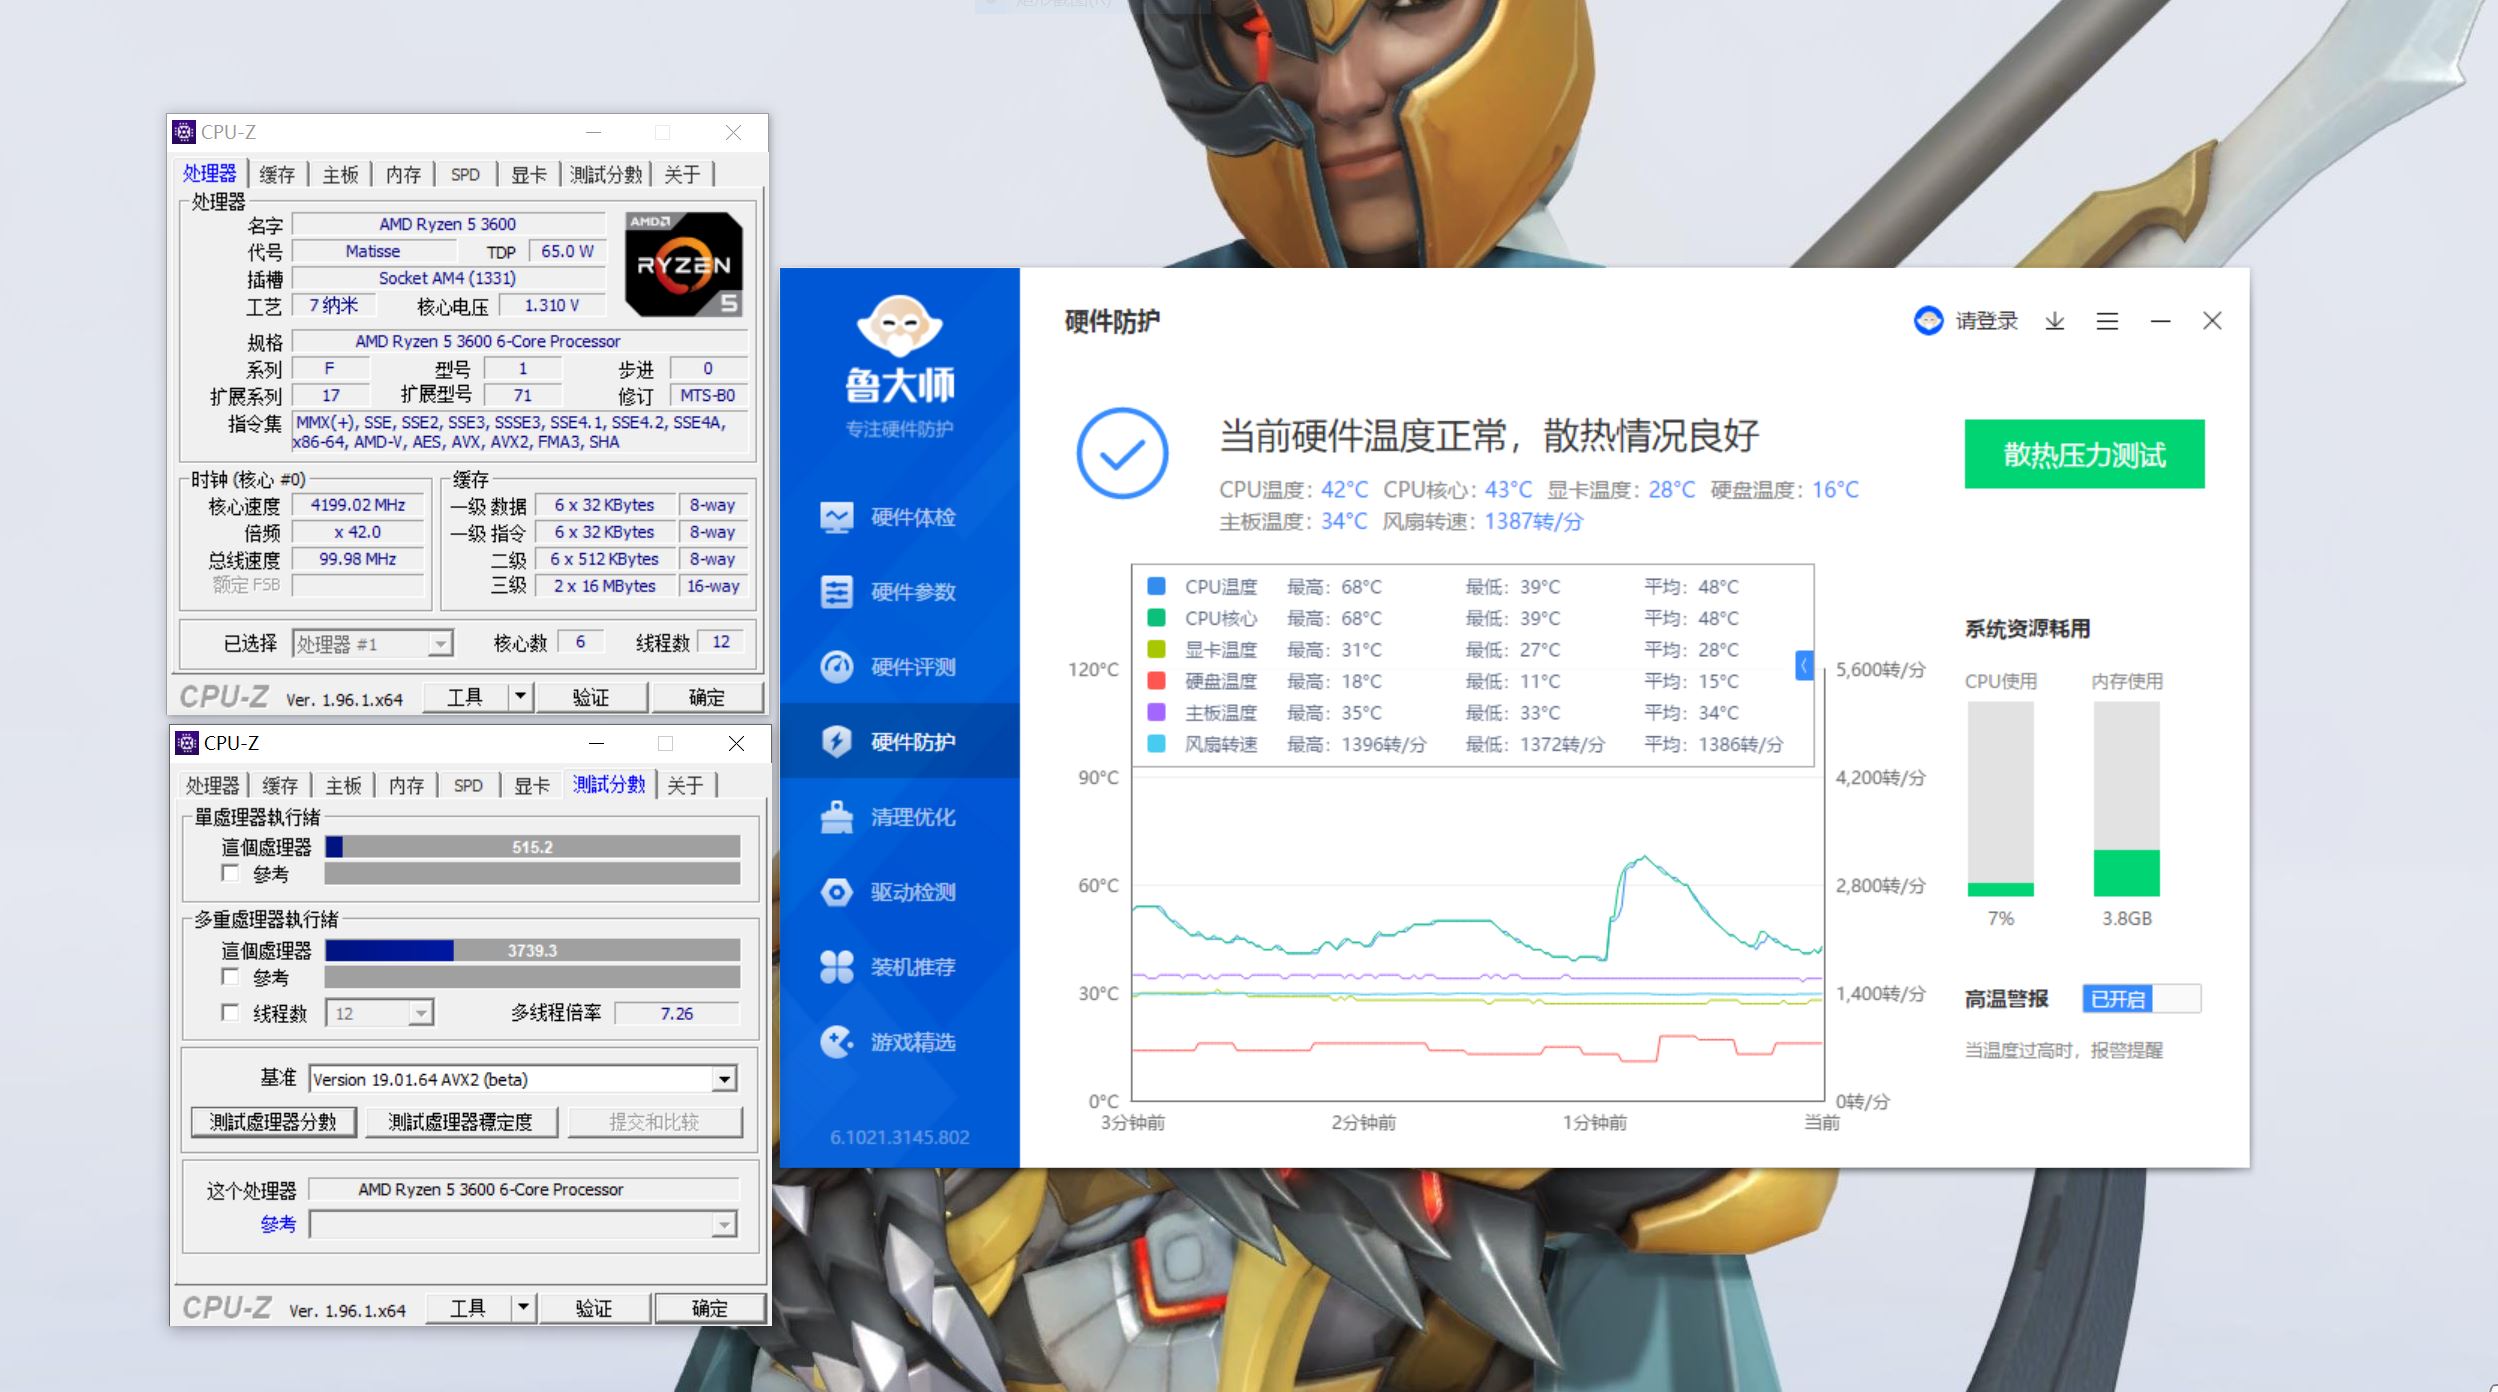
Task: Click CPU-Z app icon in bottom window title
Action: (187, 743)
